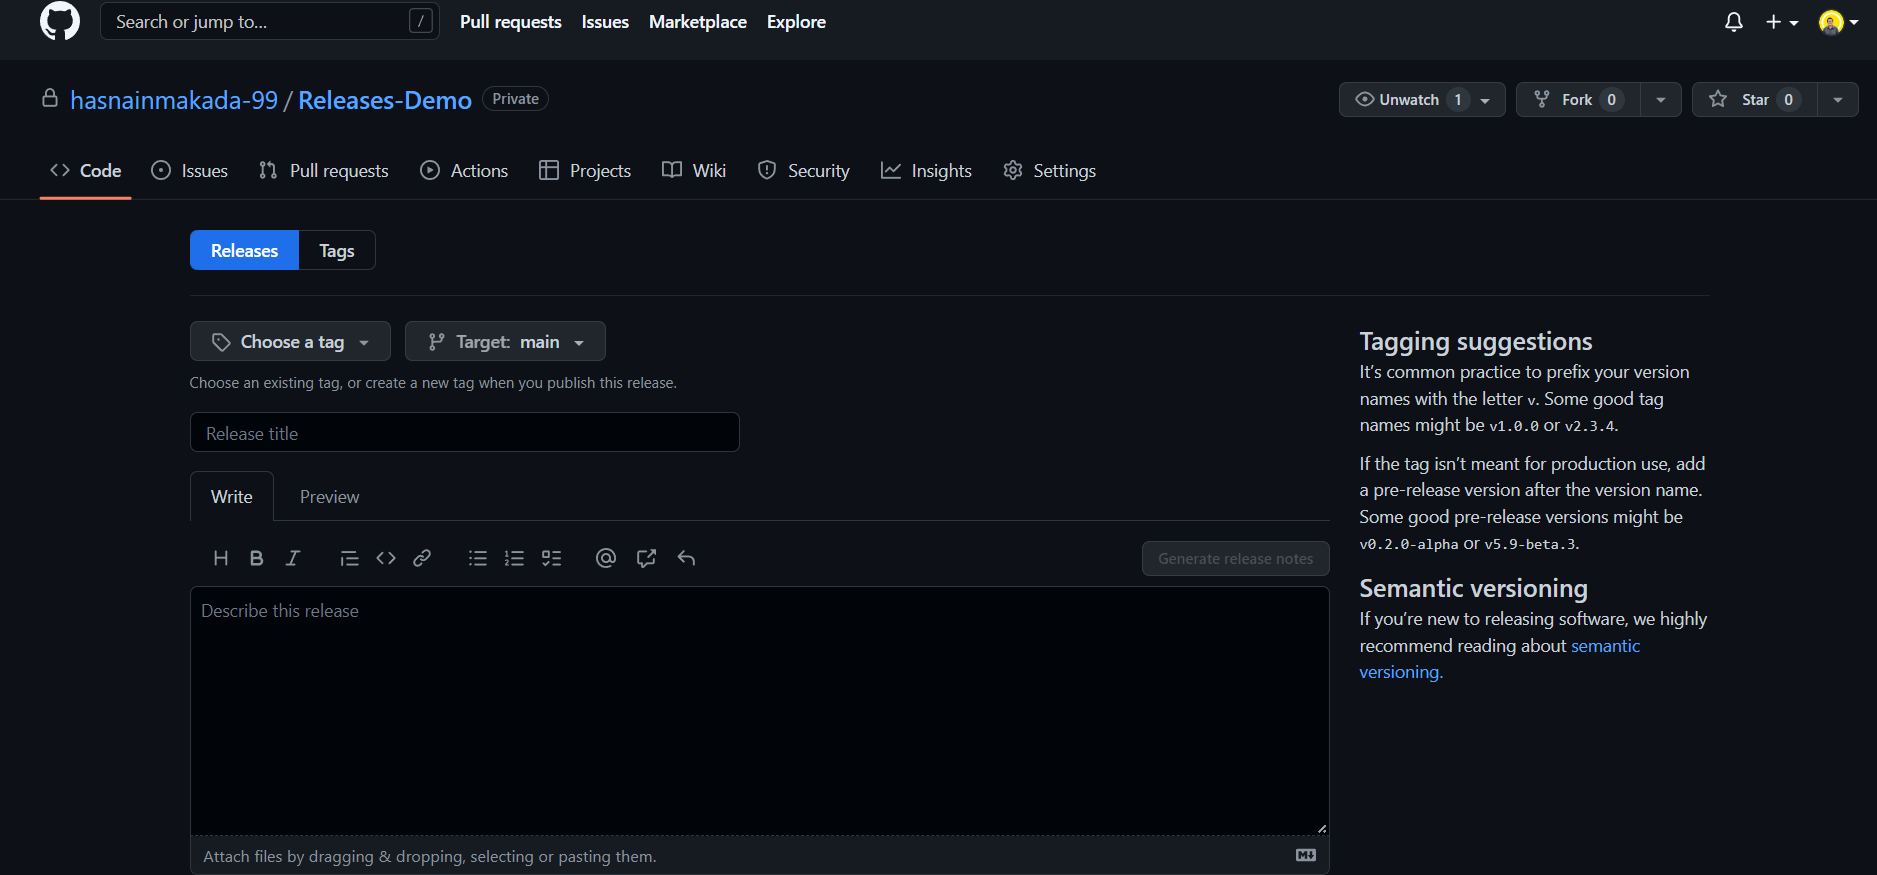Click the Describe this release textarea
The image size is (1877, 875).
(x=760, y=711)
